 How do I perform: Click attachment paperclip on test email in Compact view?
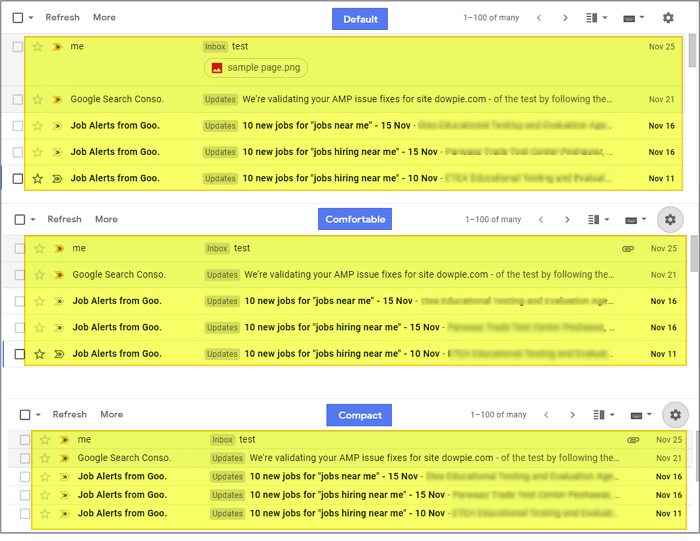coord(633,440)
